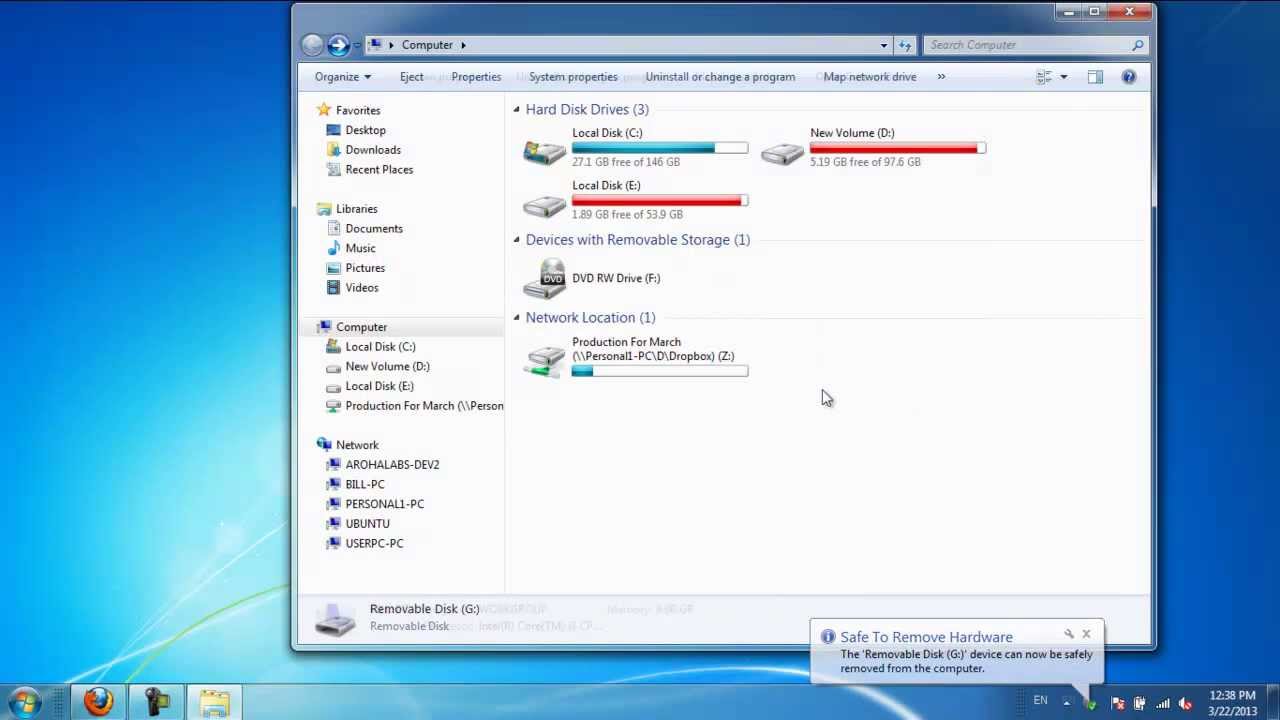Click Eject in the toolbar

tap(412, 77)
